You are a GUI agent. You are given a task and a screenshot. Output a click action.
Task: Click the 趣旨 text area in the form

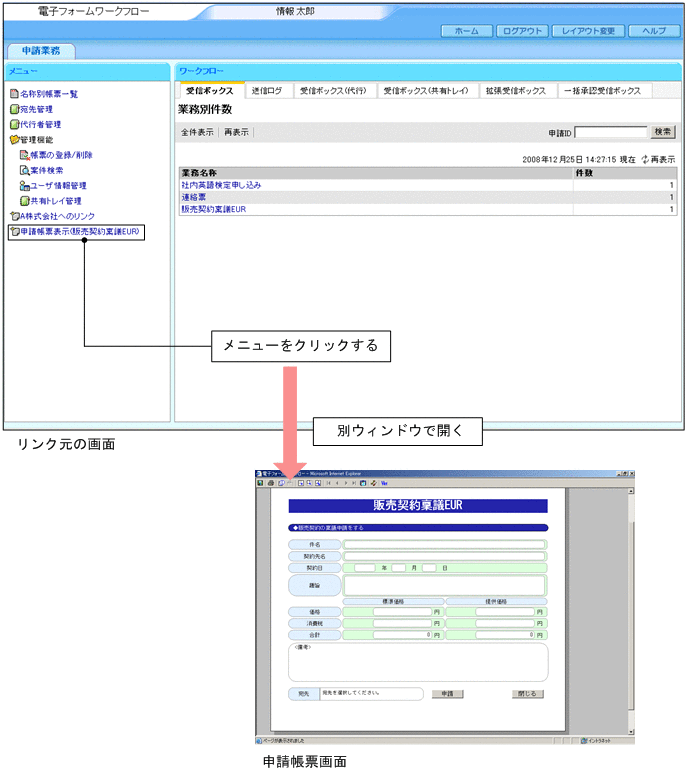444,585
